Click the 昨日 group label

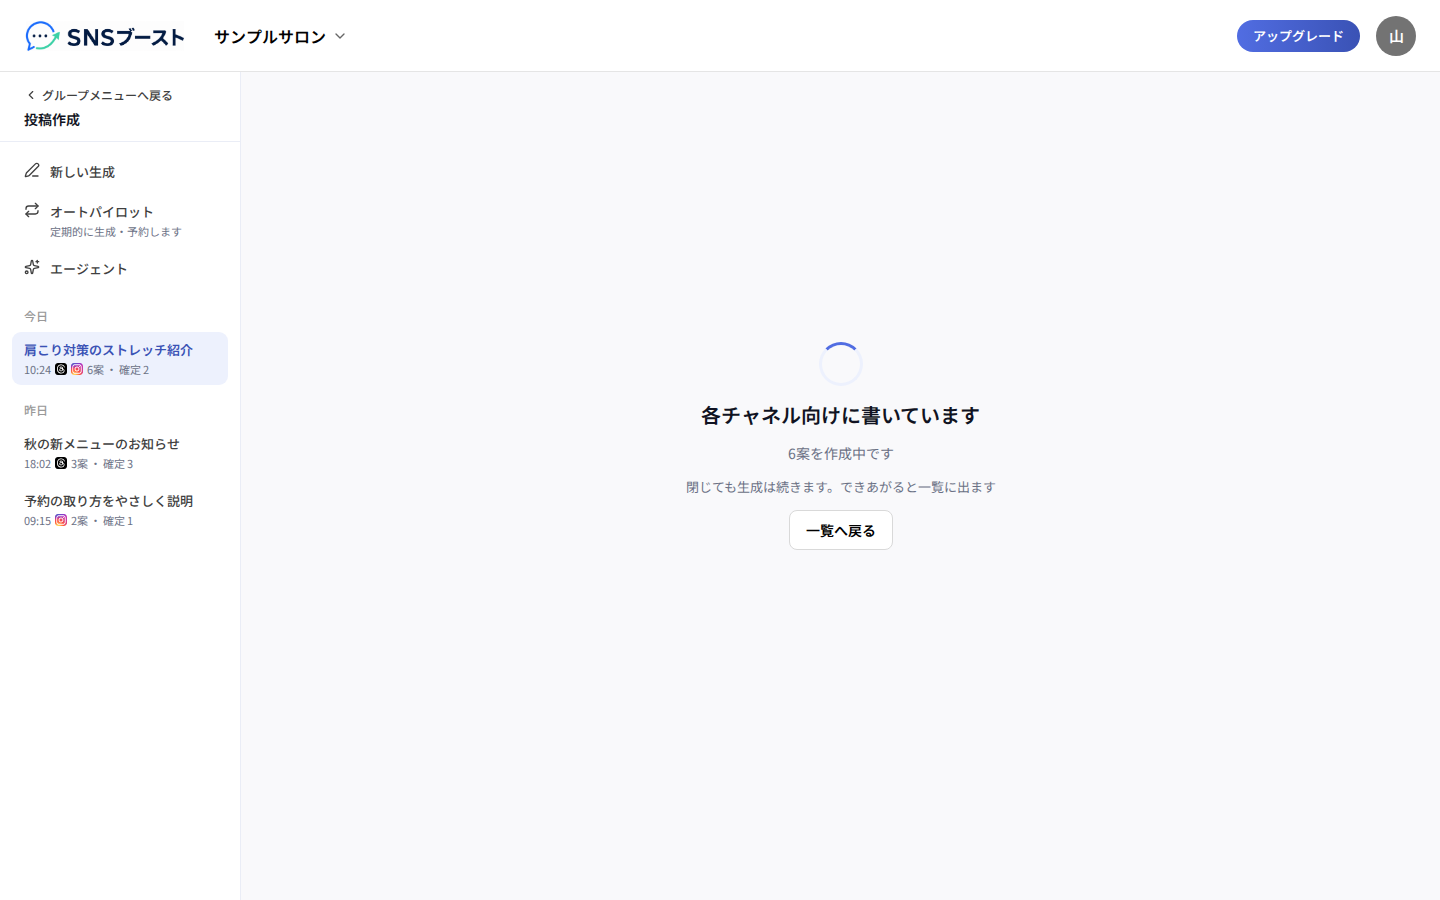(x=36, y=410)
